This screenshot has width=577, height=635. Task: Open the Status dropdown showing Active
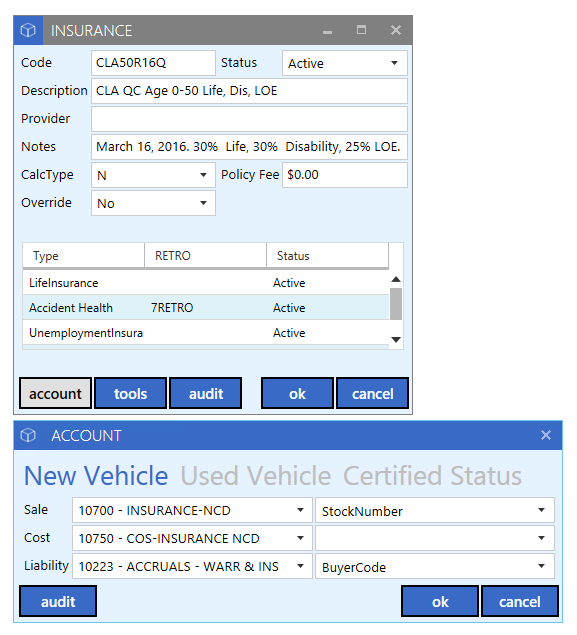[x=345, y=63]
